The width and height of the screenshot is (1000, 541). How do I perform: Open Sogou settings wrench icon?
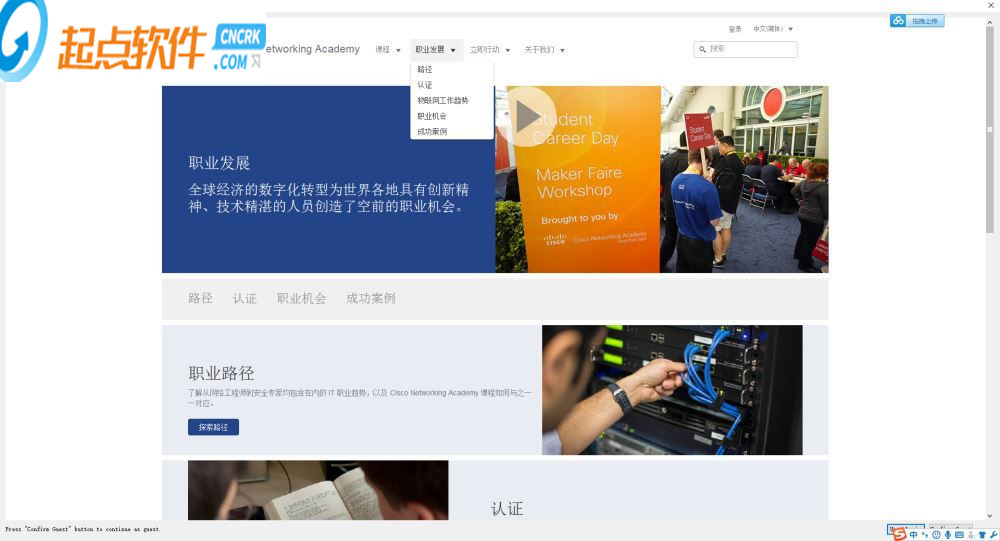coord(994,535)
